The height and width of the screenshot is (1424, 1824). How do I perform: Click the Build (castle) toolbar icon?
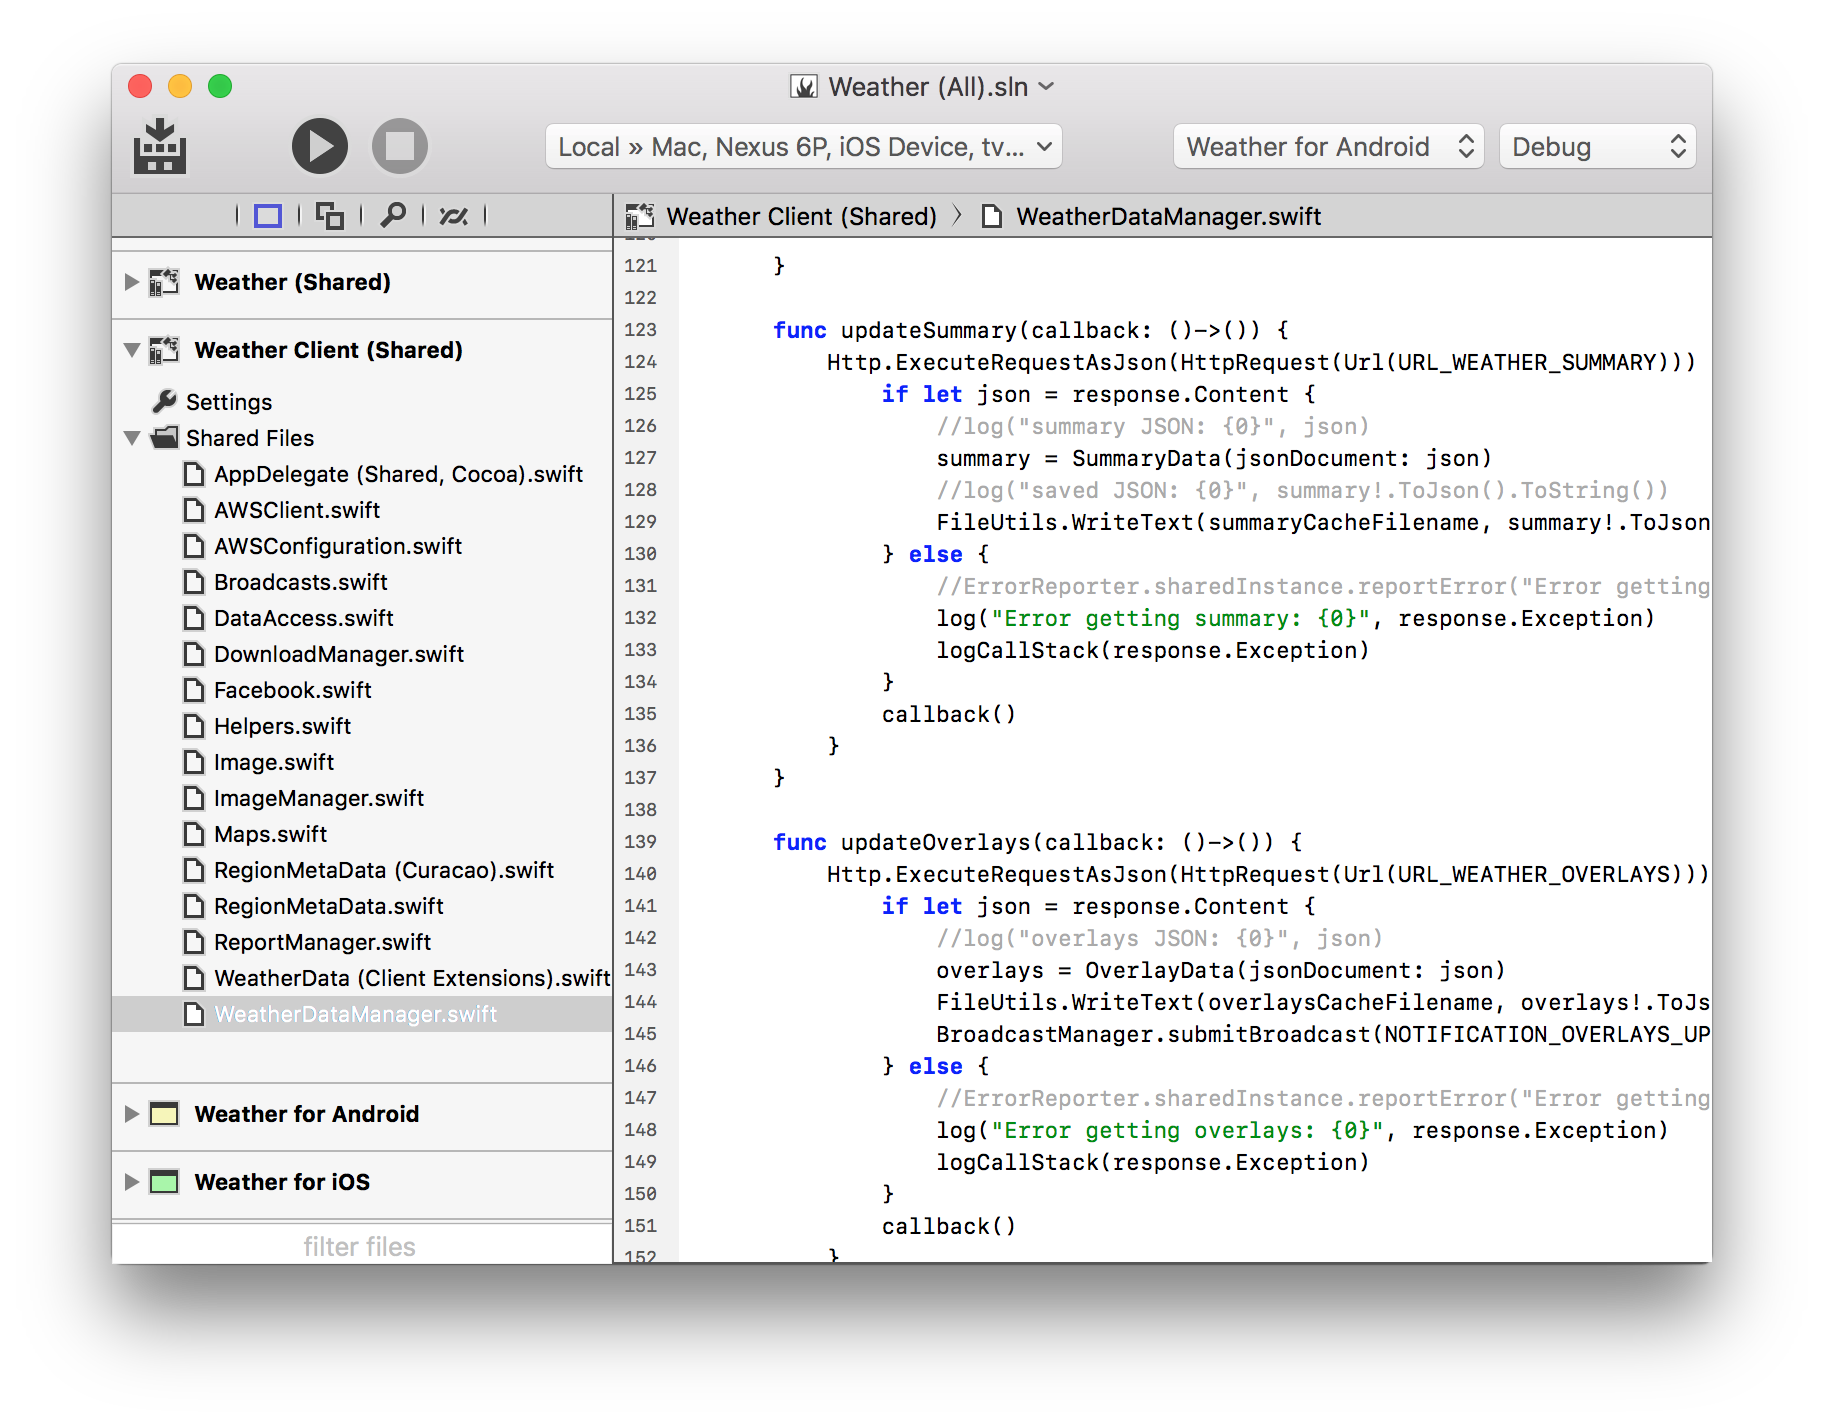[x=160, y=146]
